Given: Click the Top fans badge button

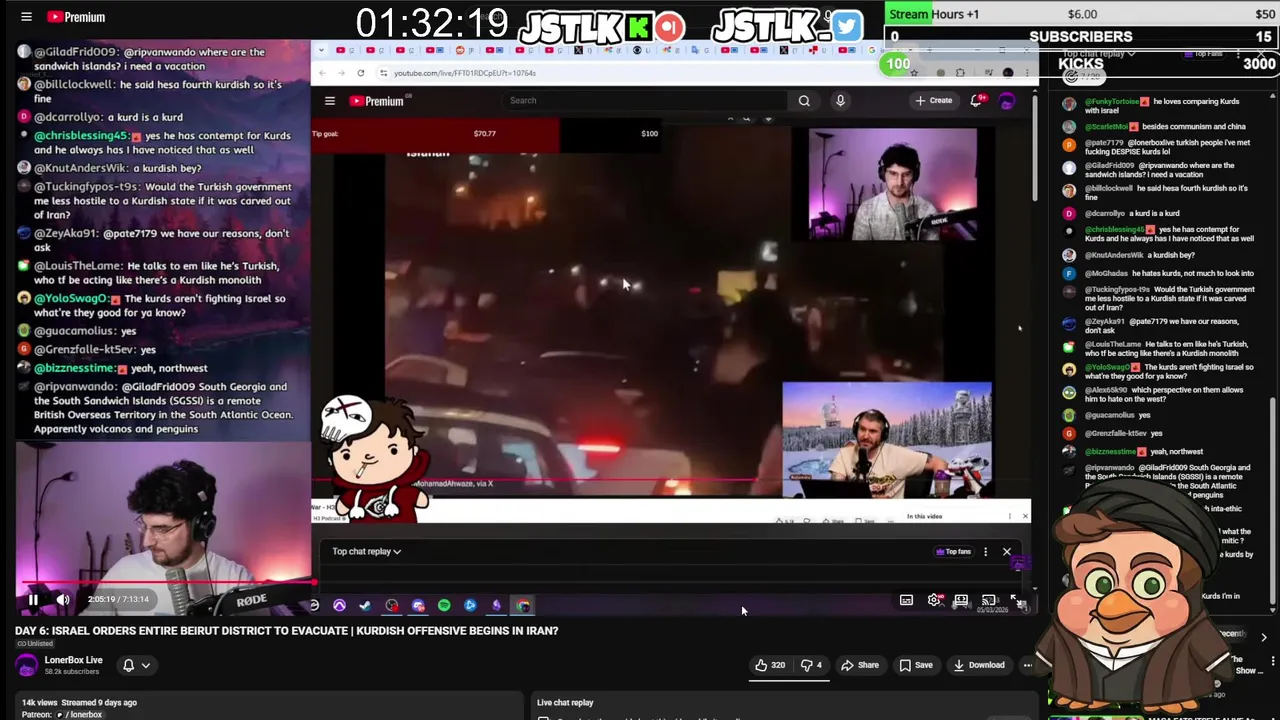Looking at the screenshot, I should click(x=953, y=552).
